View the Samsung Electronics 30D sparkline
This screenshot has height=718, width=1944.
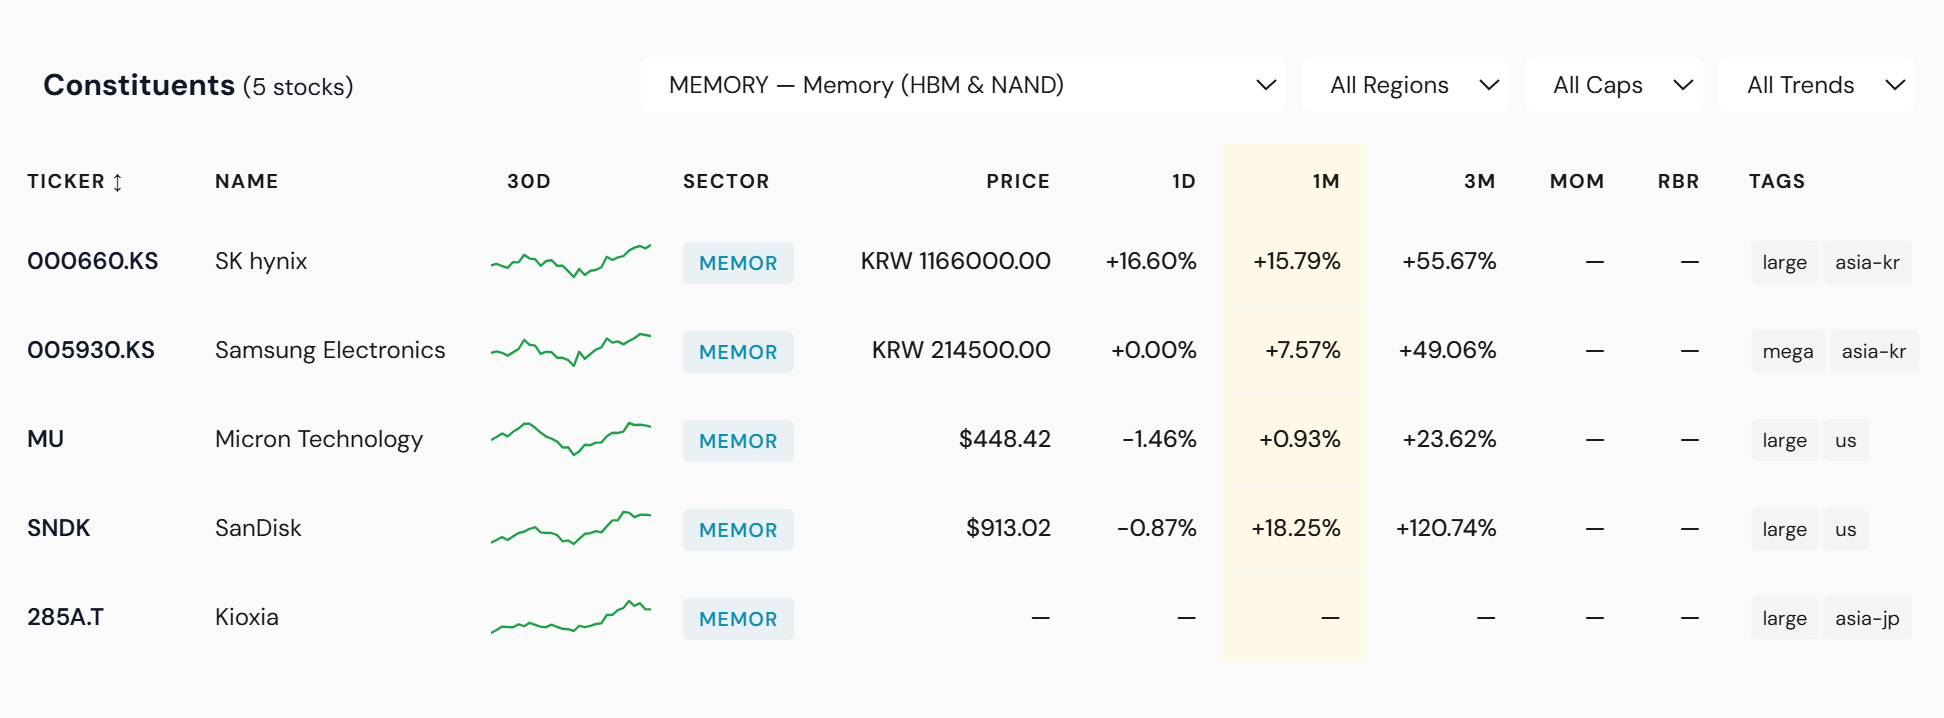pyautogui.click(x=571, y=349)
